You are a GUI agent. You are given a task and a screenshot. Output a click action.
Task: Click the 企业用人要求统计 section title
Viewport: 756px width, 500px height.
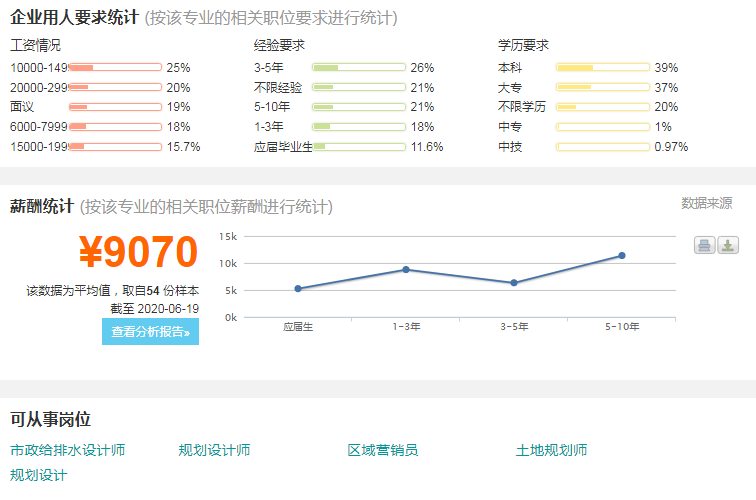pyautogui.click(x=75, y=18)
